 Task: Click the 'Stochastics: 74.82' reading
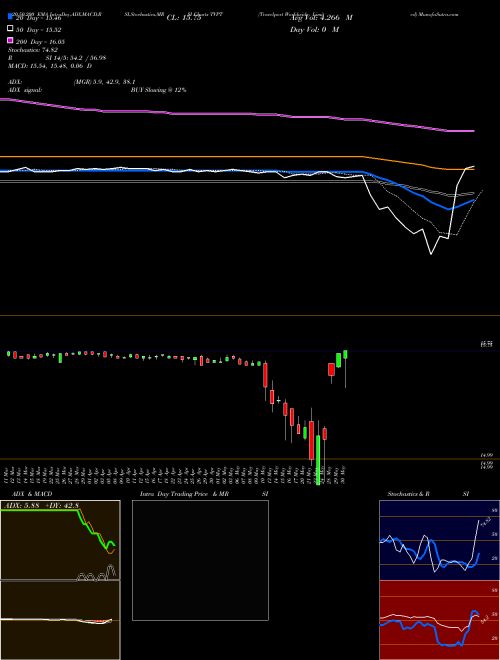point(32,50)
